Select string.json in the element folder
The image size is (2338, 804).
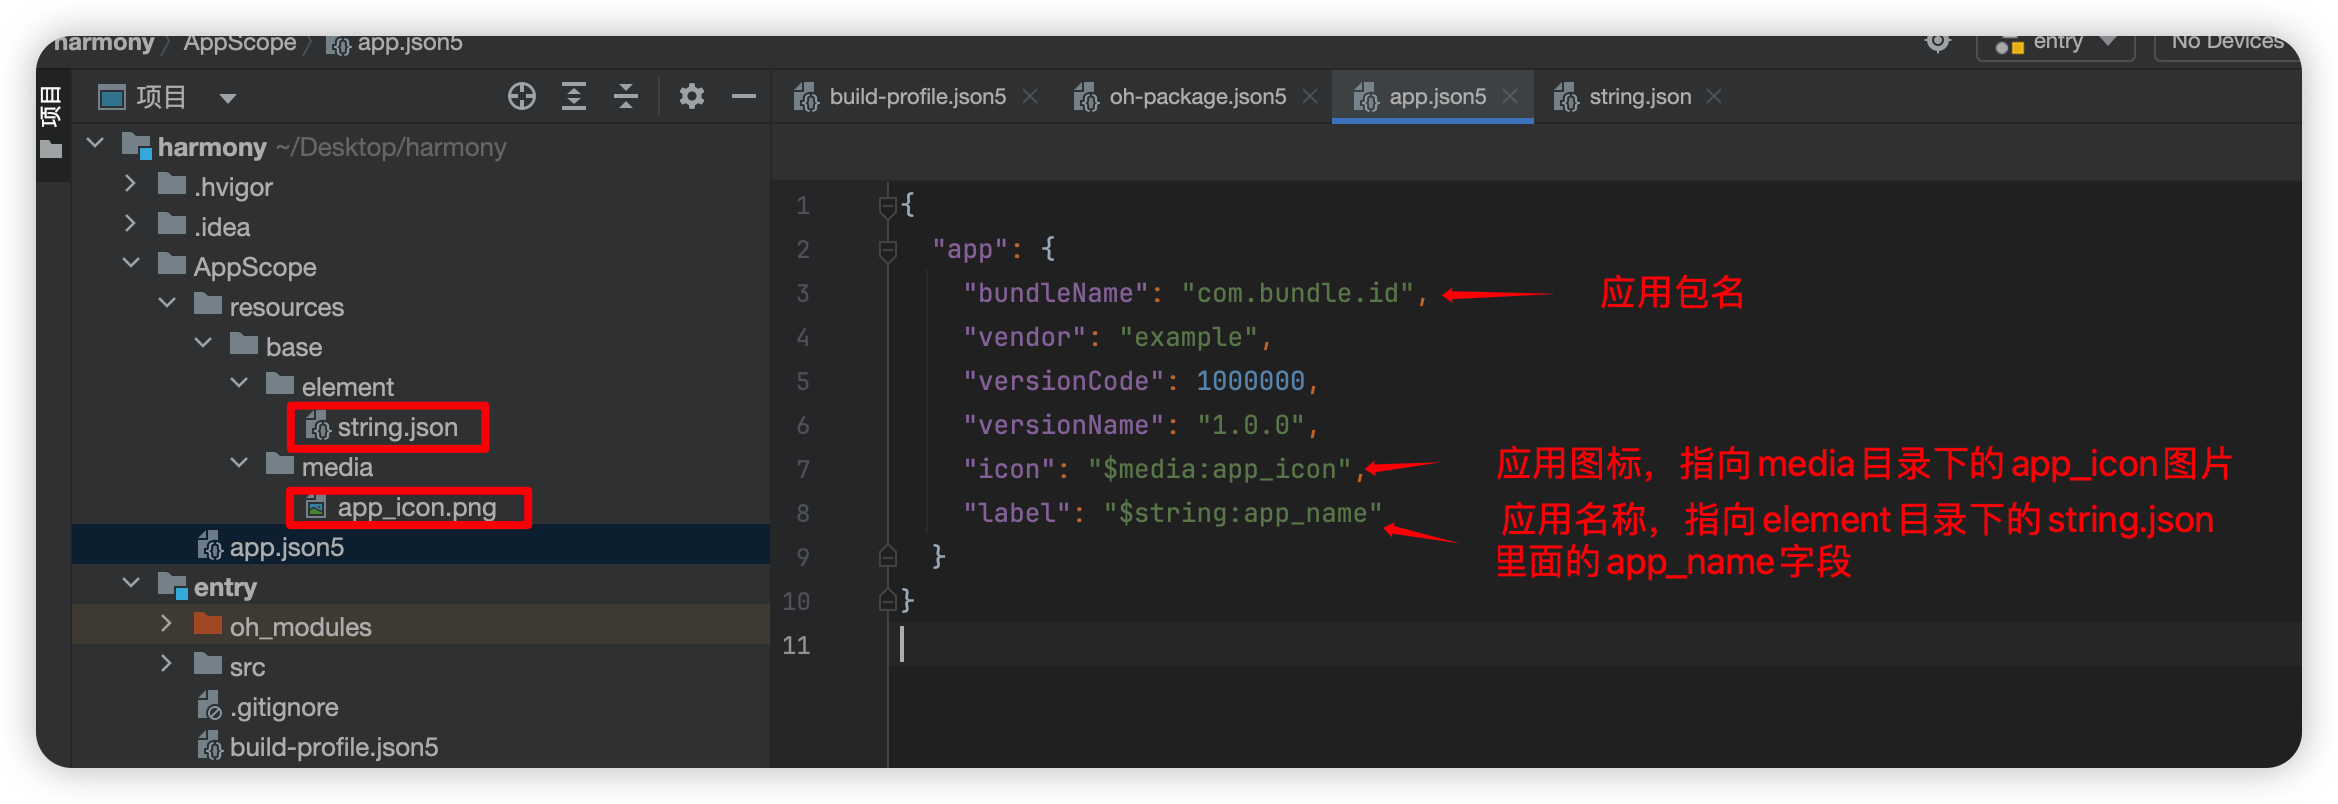(397, 428)
